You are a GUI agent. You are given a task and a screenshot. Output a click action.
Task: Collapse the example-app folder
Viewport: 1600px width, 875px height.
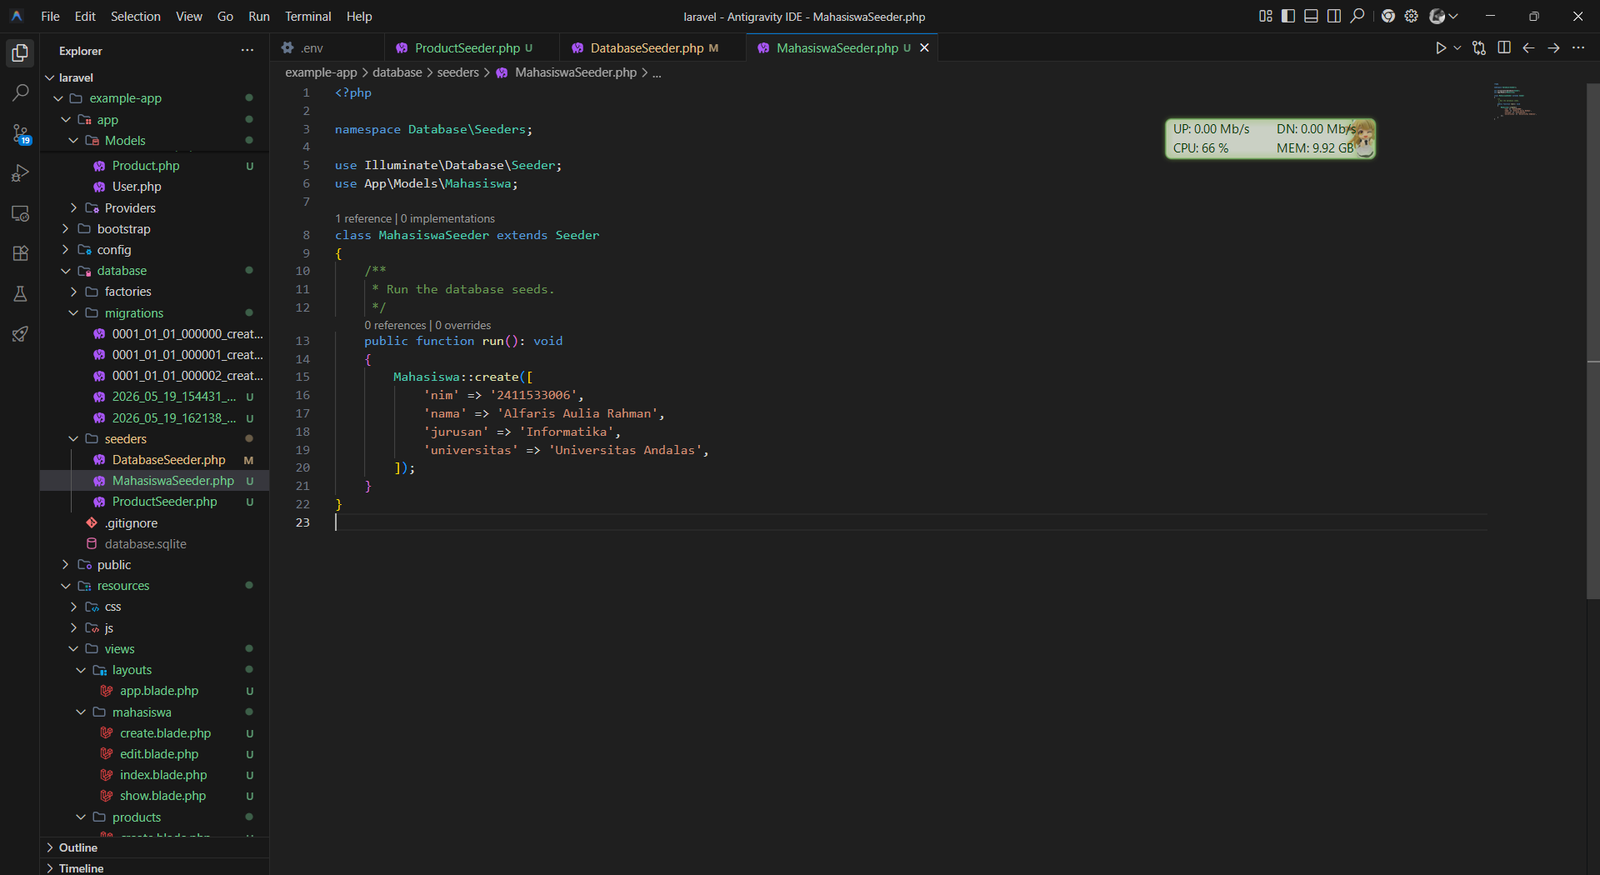tap(58, 98)
